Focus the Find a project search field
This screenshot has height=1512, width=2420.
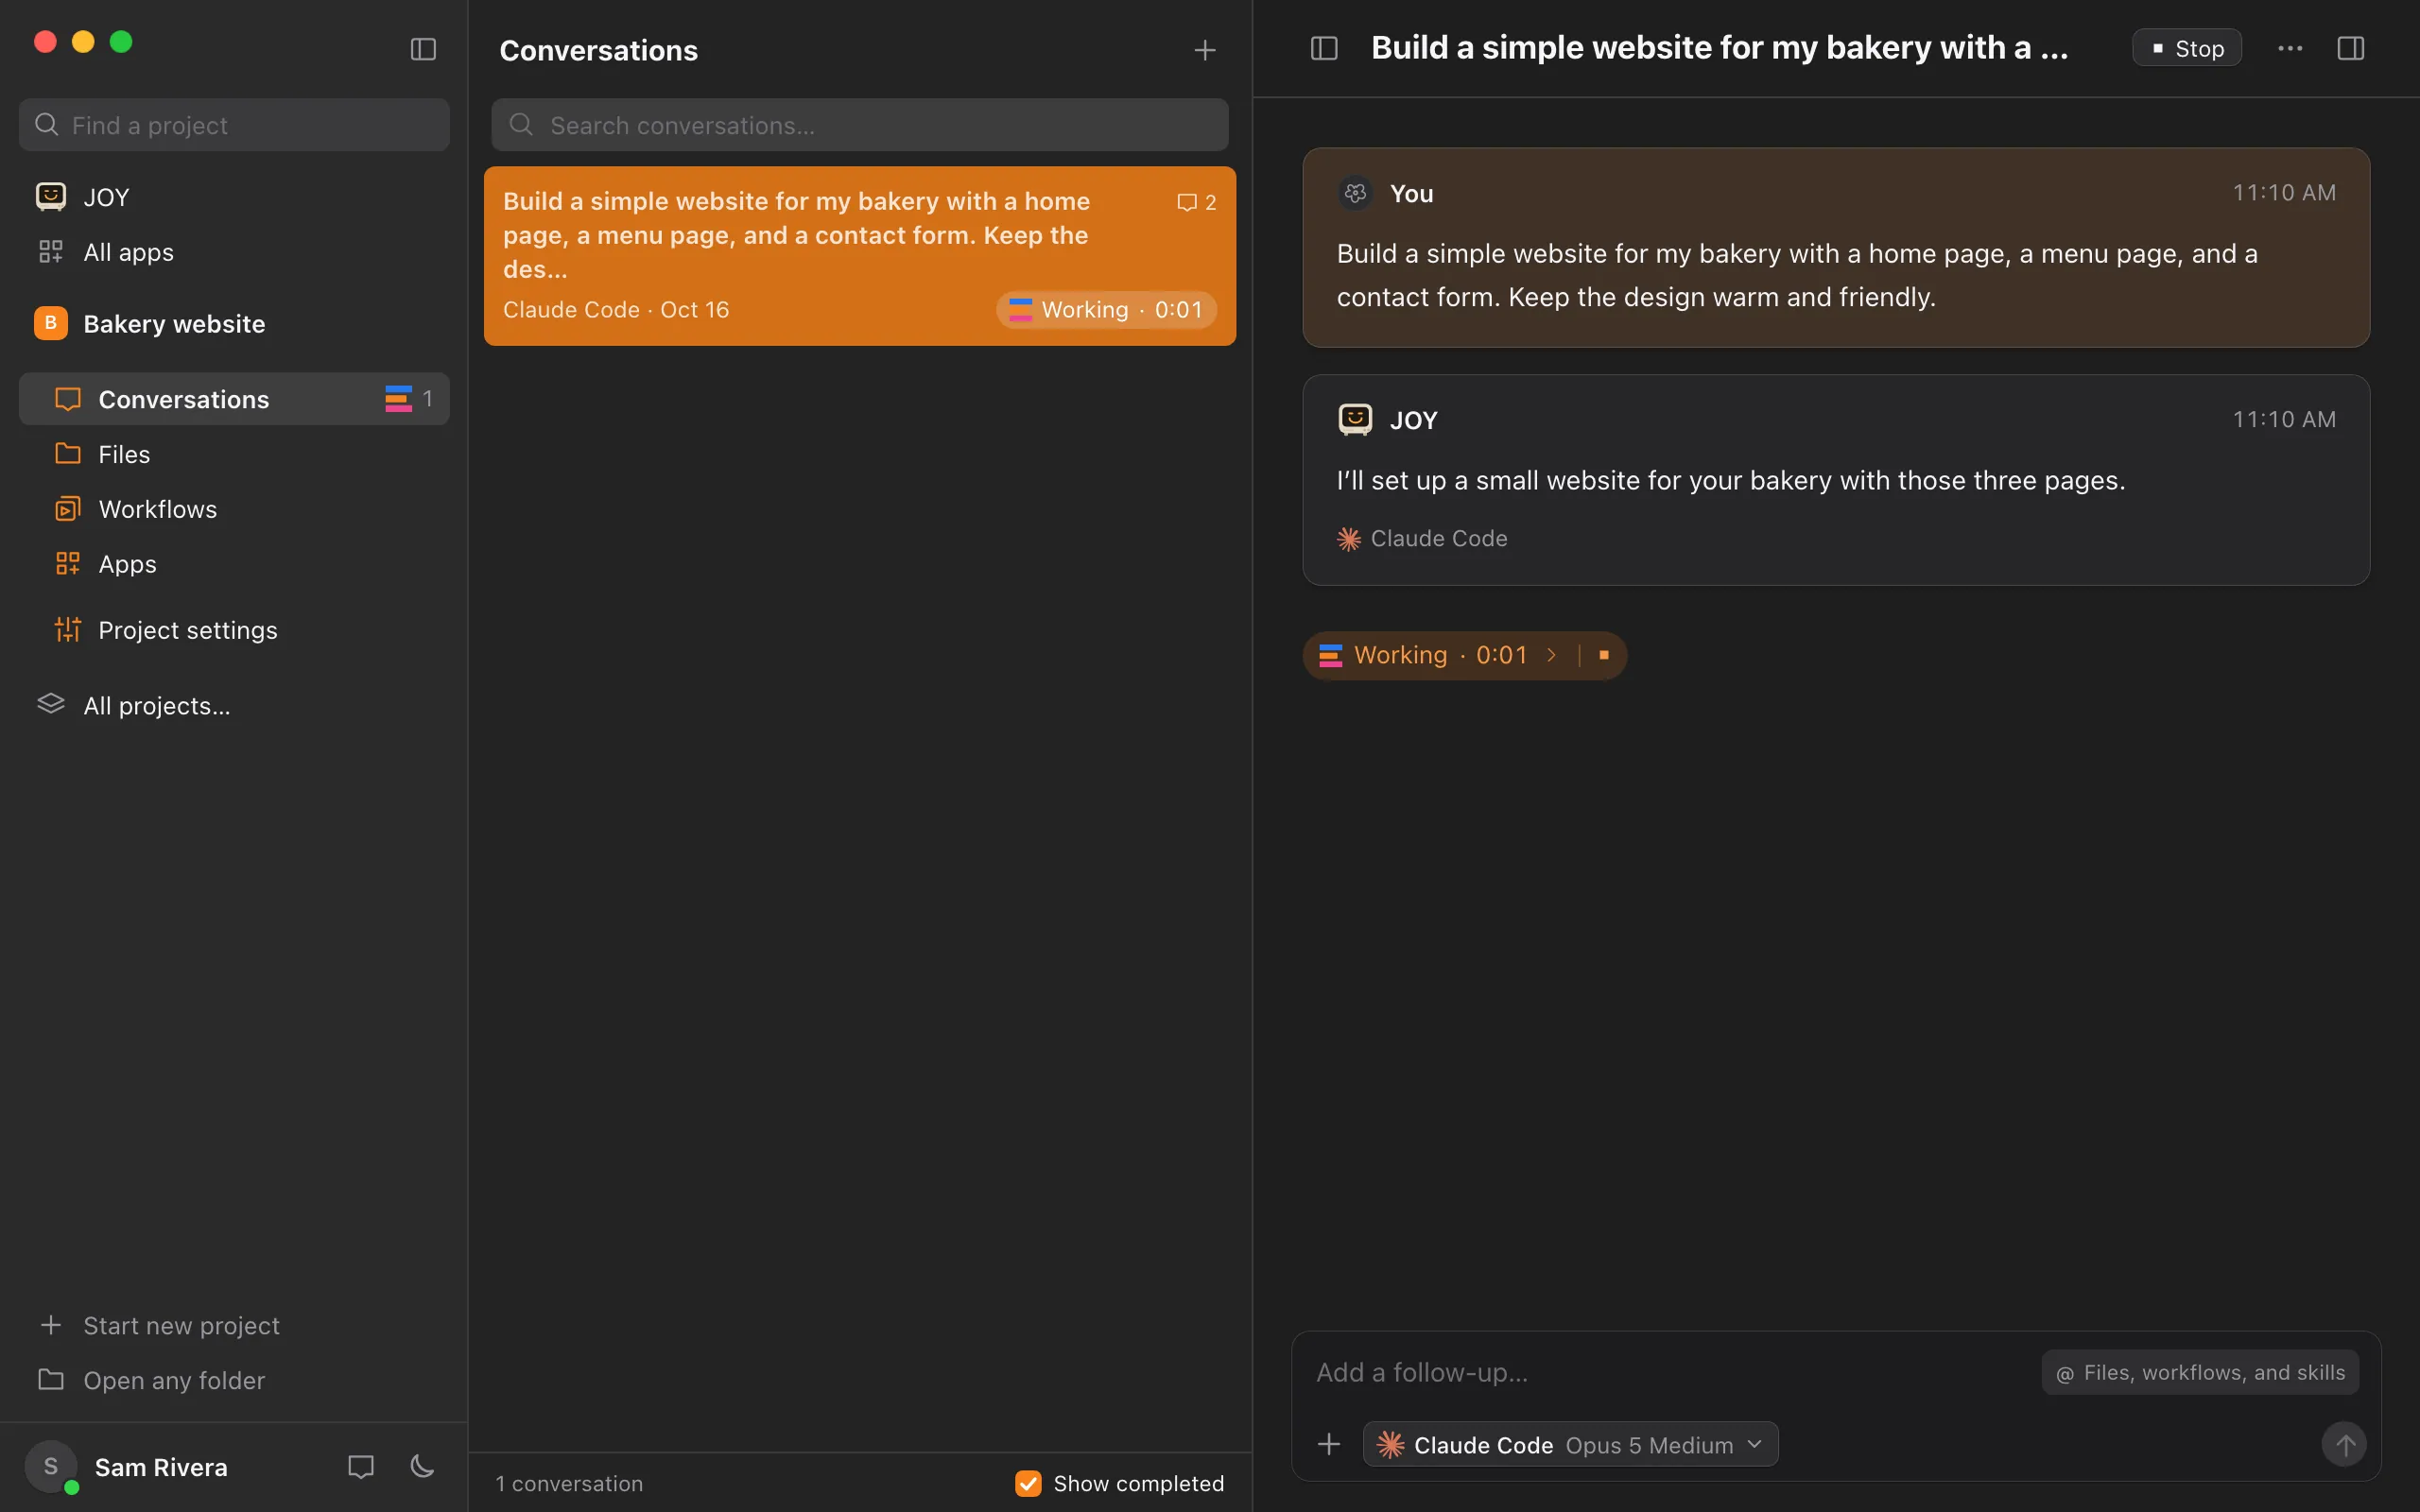tap(234, 125)
